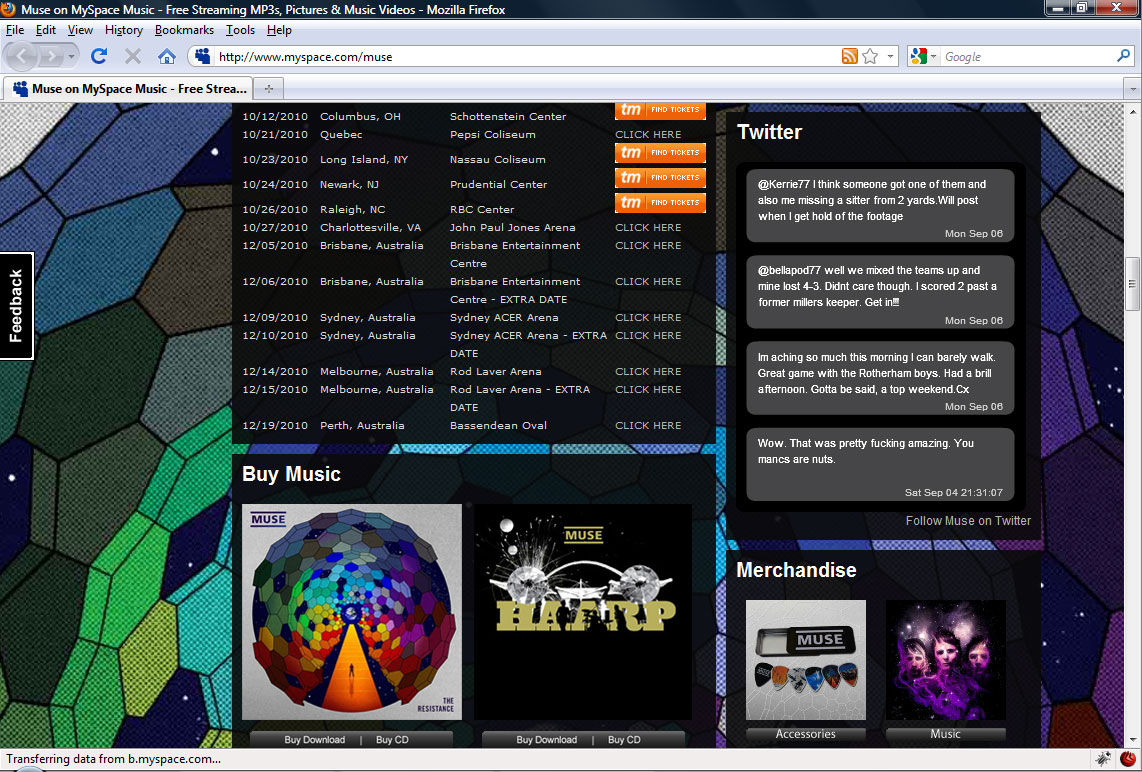
Task: Buy CD of HAARP album
Action: click(x=624, y=740)
